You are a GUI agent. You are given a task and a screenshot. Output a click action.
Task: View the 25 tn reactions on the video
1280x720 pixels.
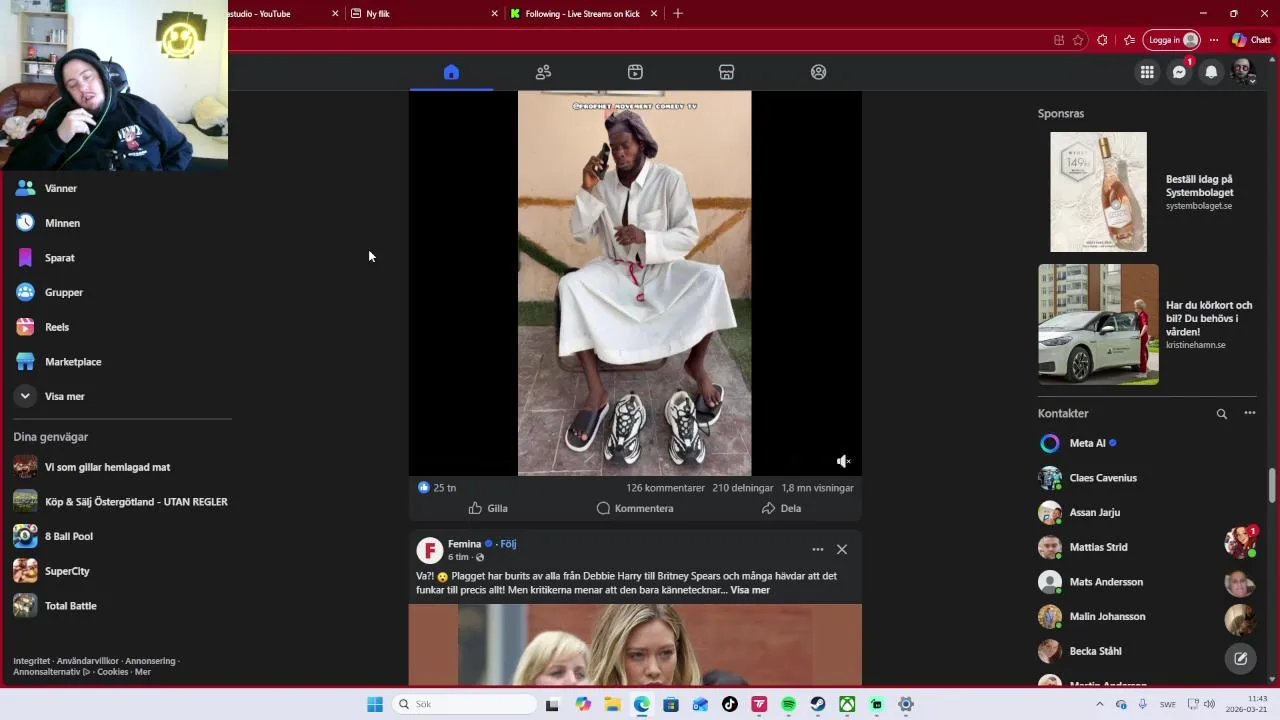click(437, 488)
